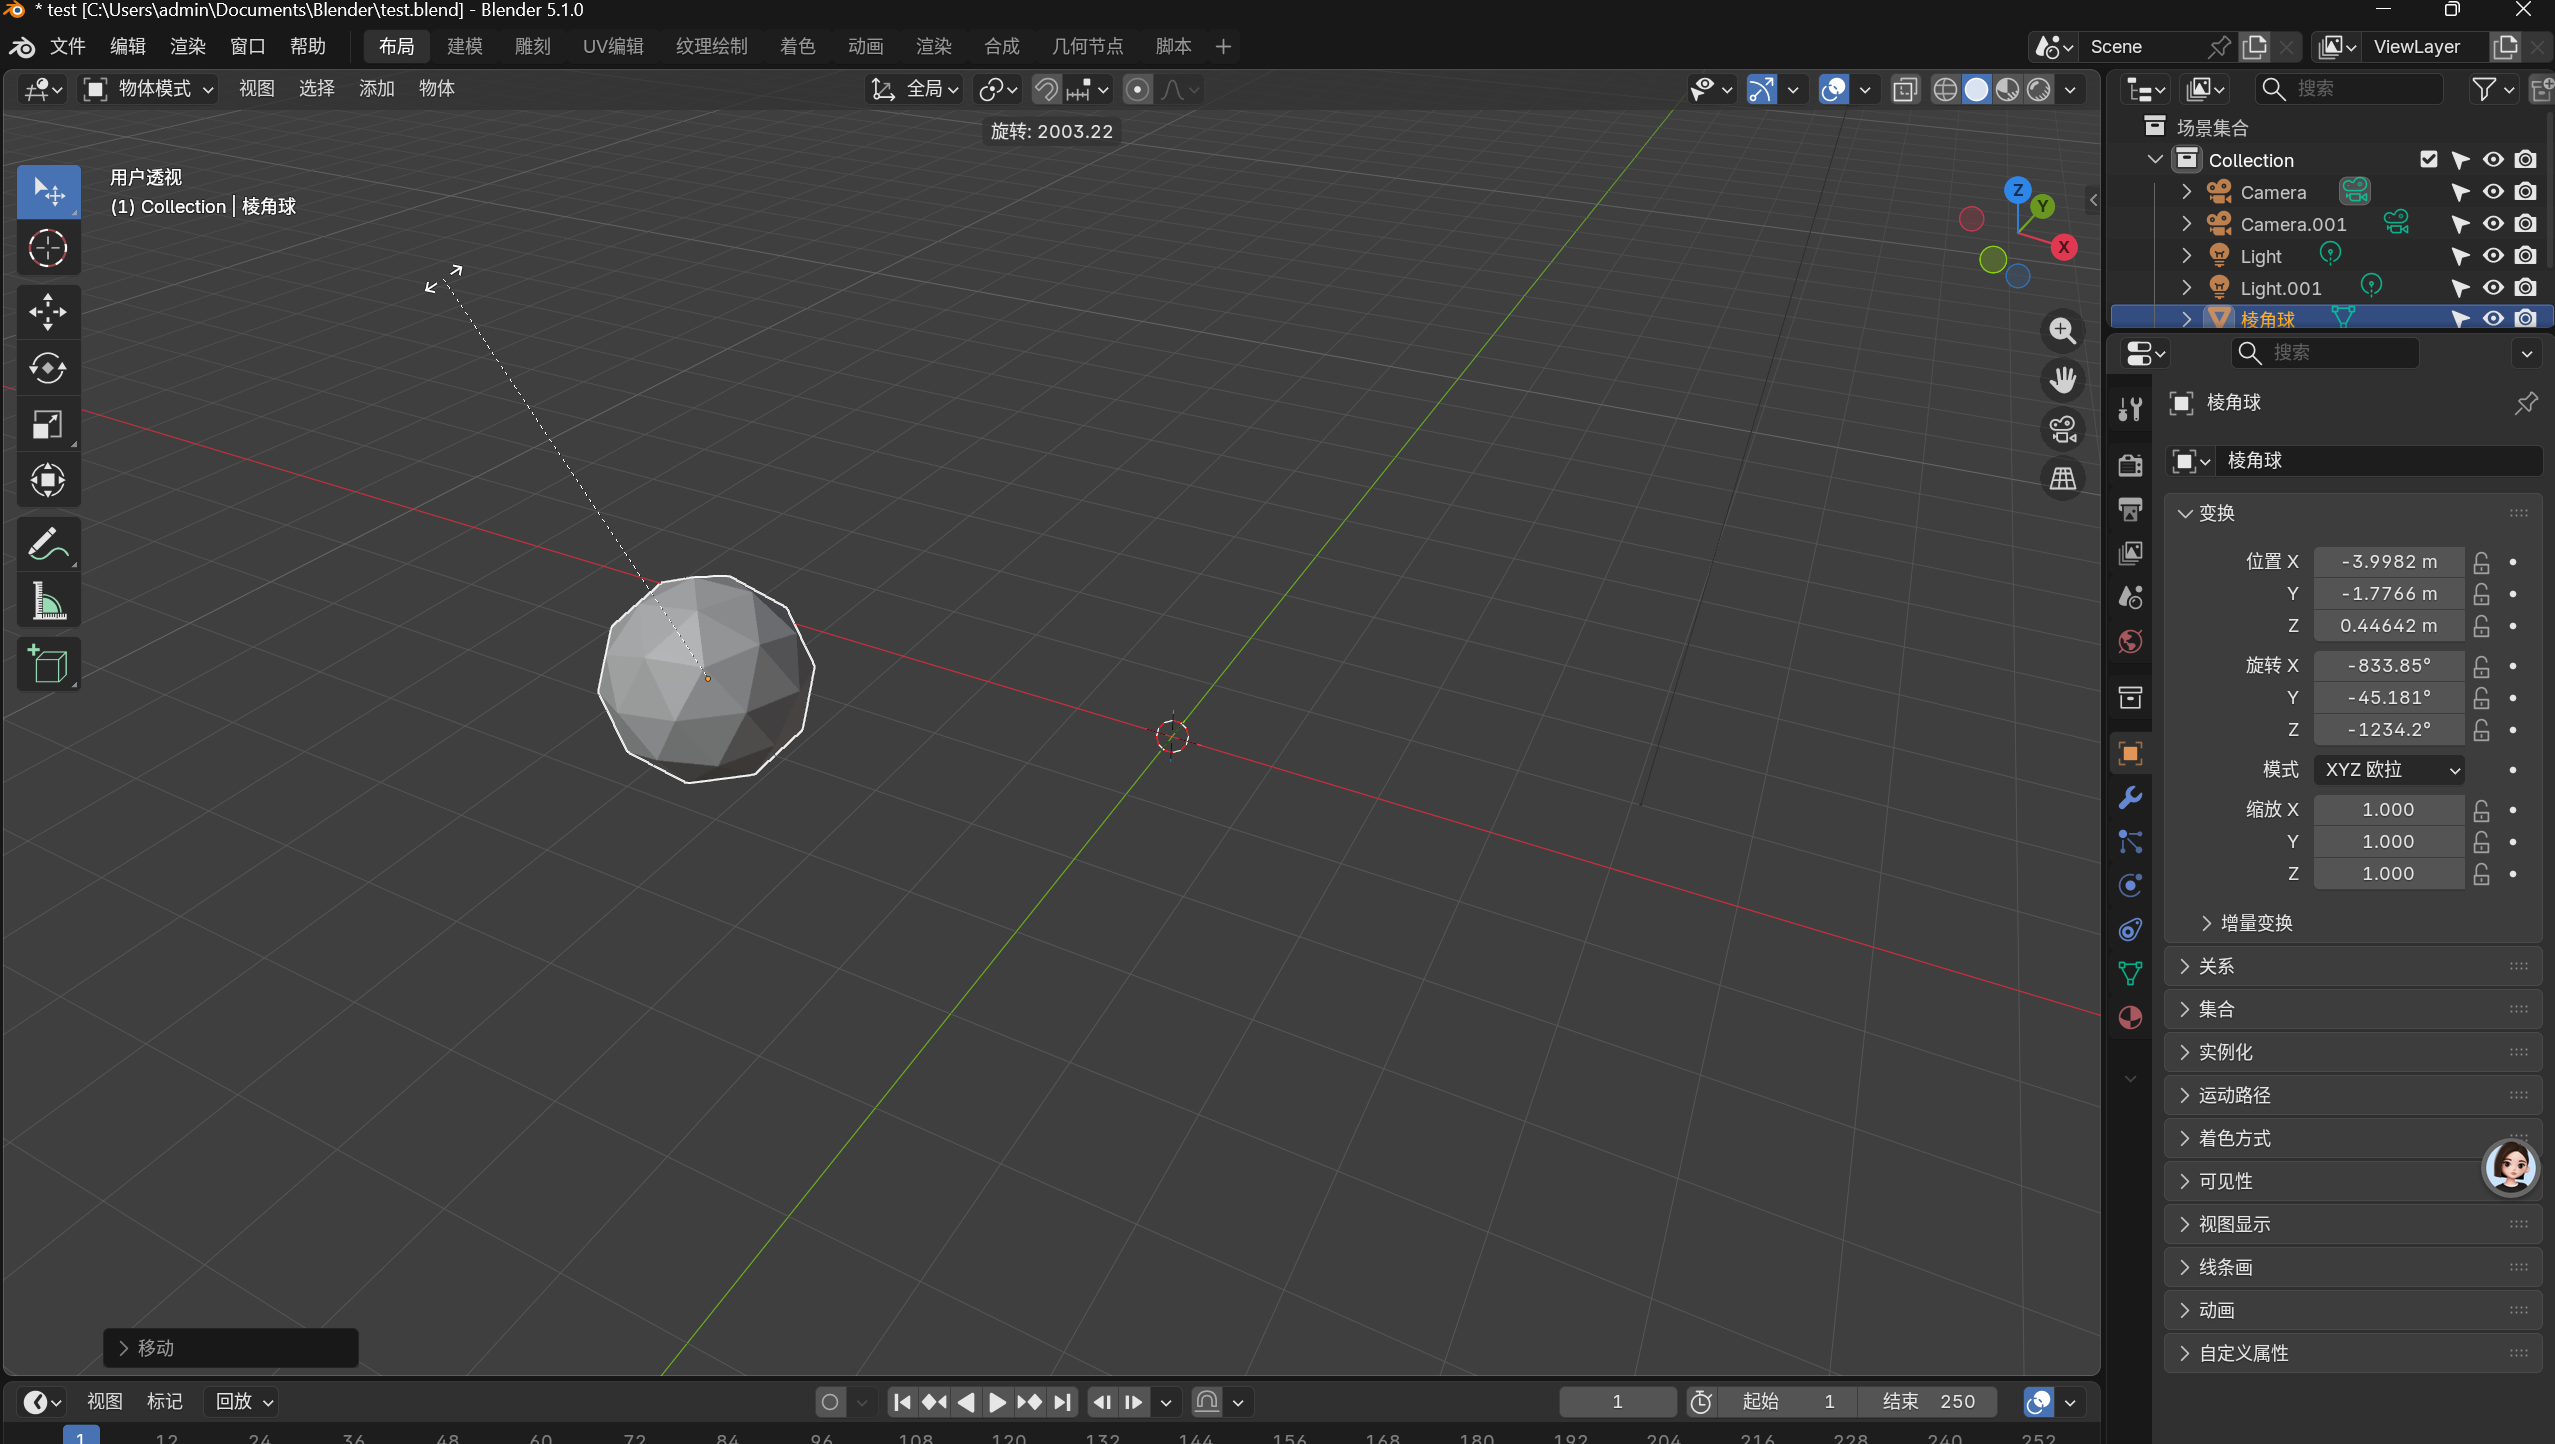Open the Material properties tab
Viewport: 2555px width, 1444px height.
(2130, 1018)
